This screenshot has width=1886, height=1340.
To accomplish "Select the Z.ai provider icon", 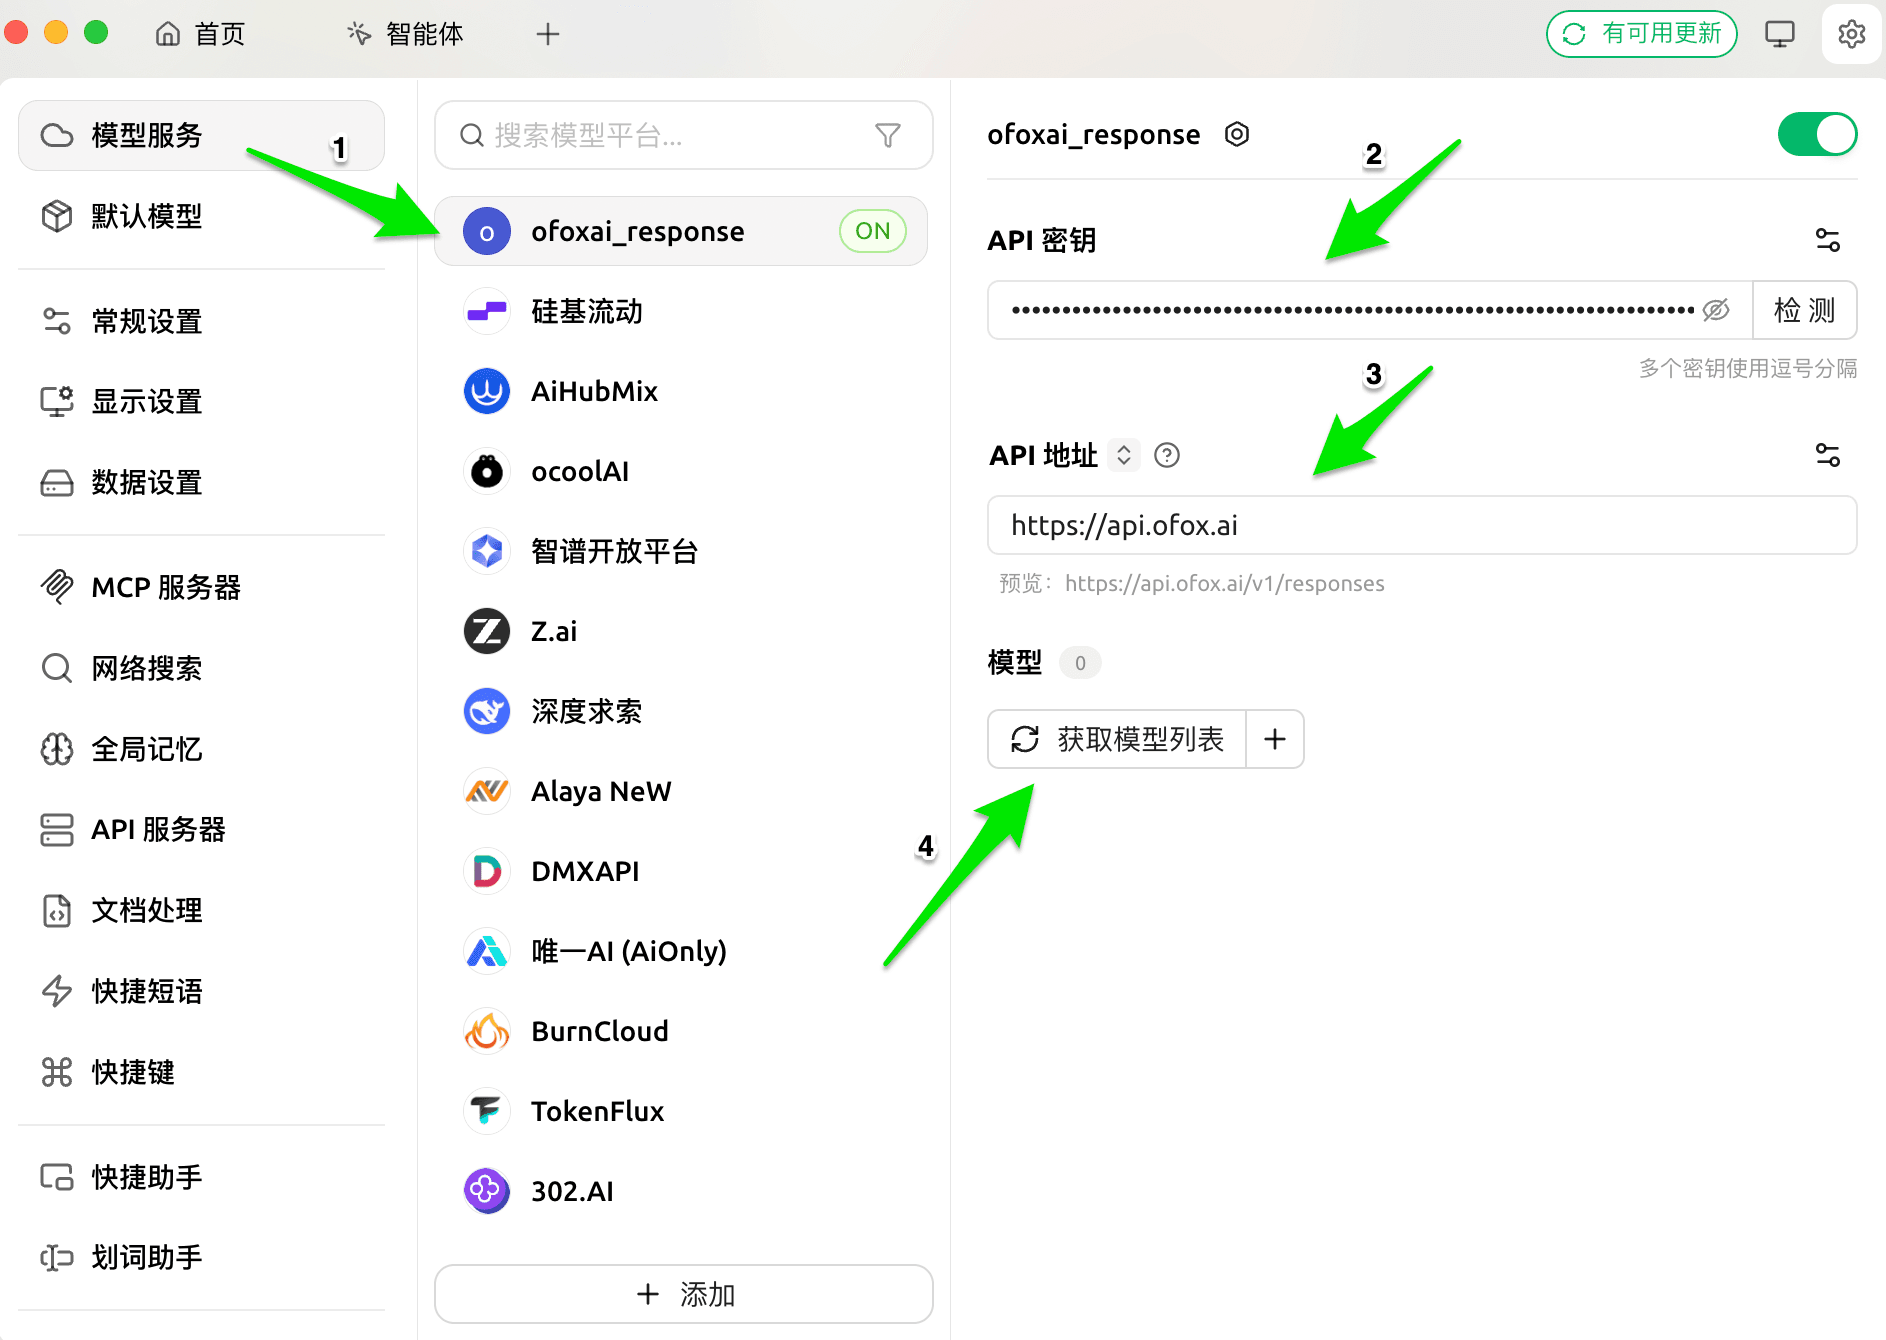I will pos(487,631).
